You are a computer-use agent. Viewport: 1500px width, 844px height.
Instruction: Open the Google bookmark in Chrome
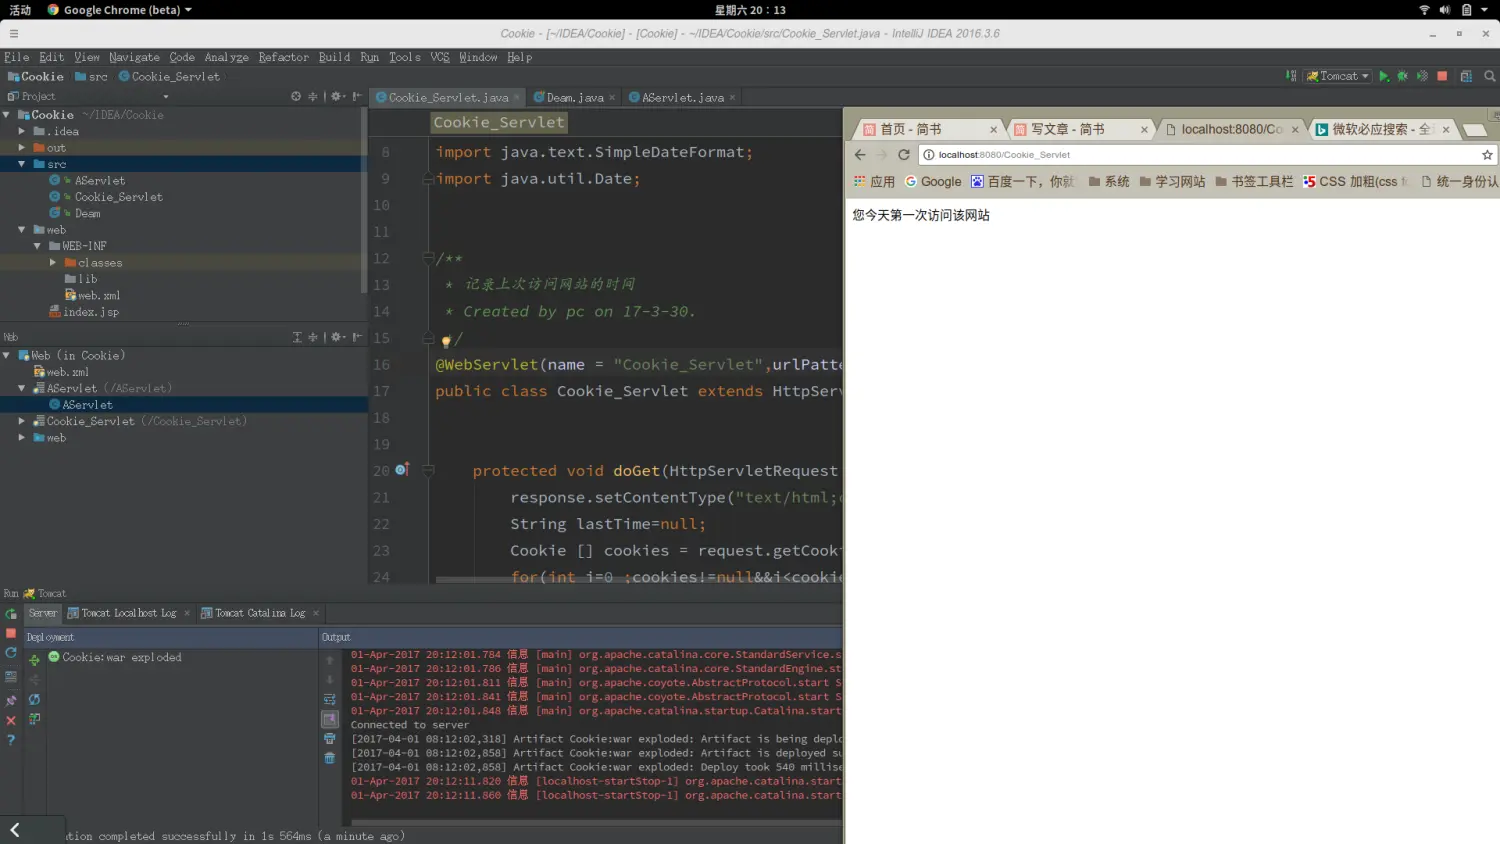pos(933,181)
